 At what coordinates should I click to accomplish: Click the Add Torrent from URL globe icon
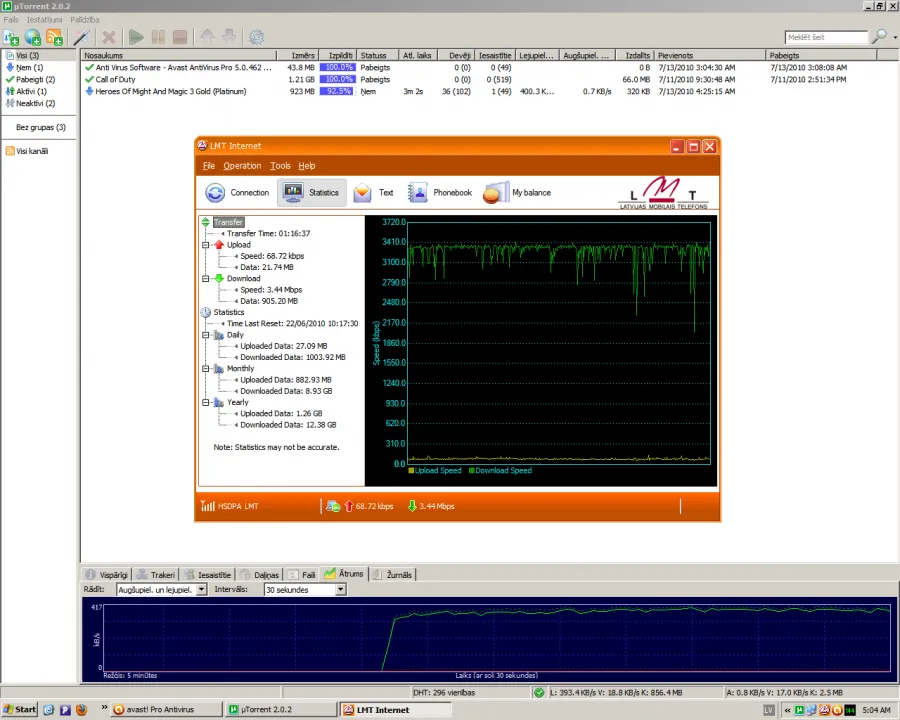click(33, 38)
